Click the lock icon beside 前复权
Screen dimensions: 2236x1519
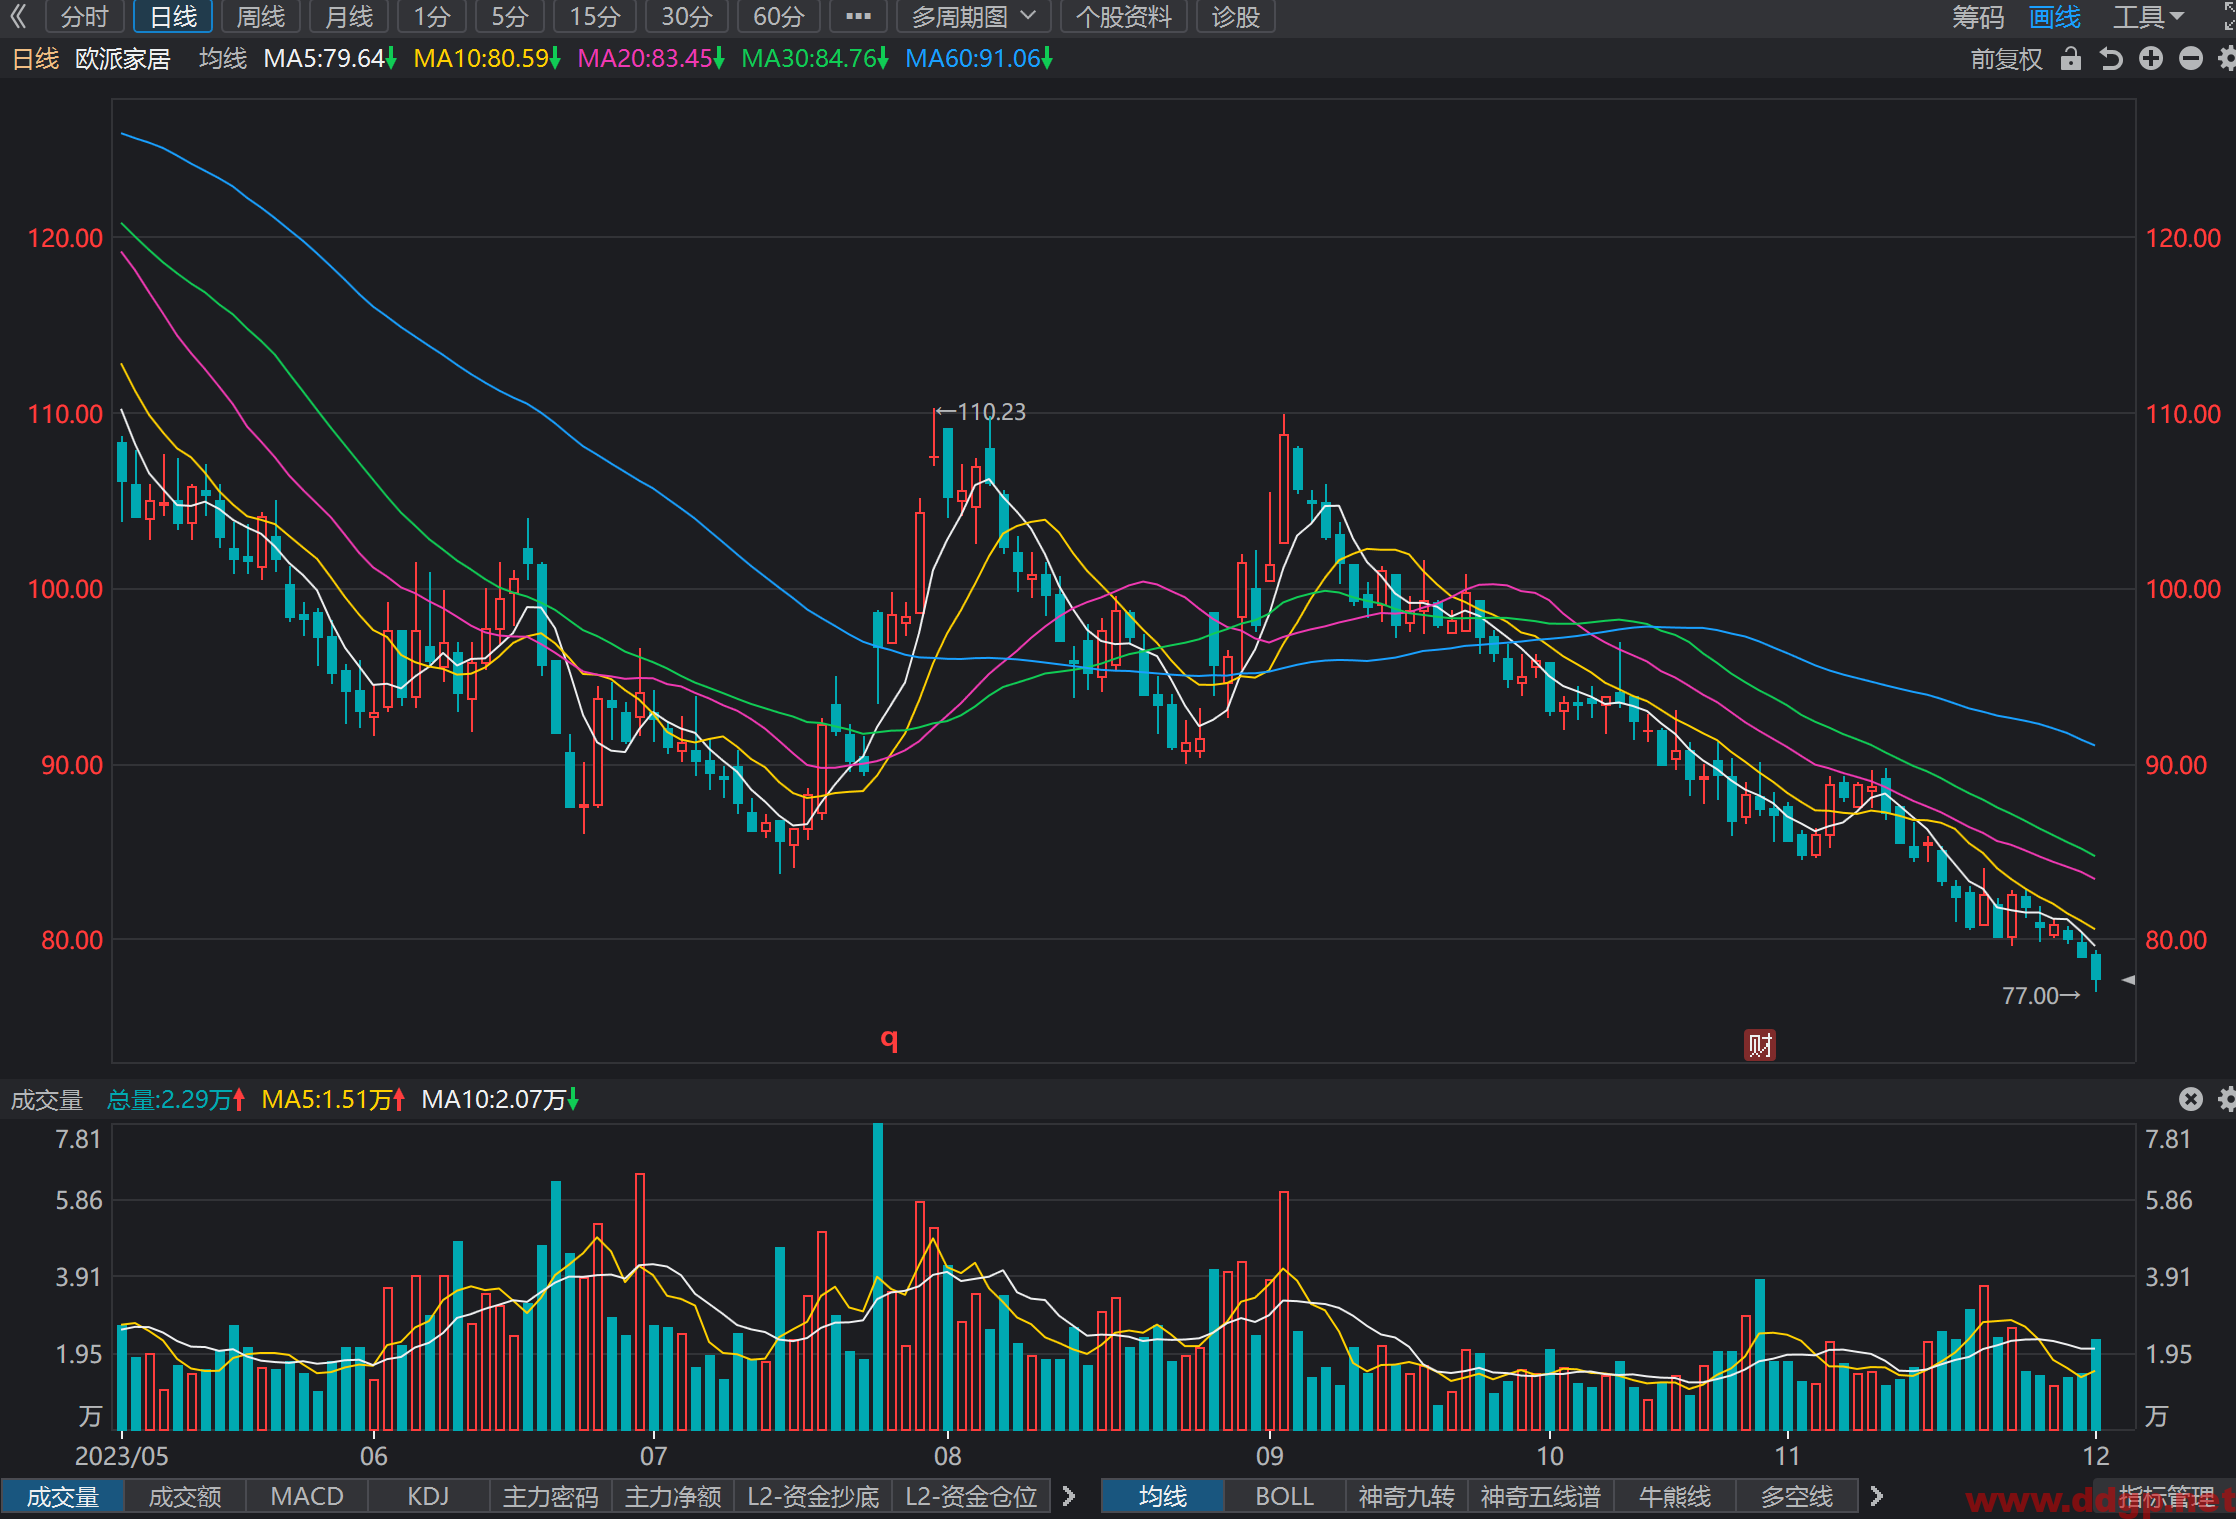point(2071,59)
